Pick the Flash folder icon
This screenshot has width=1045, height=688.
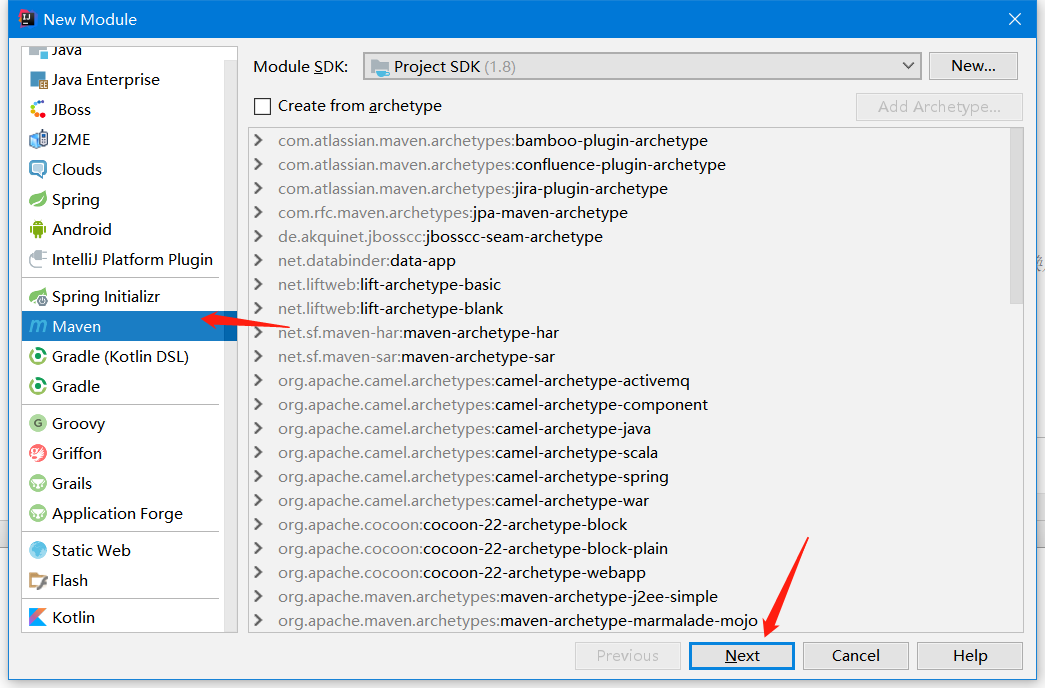click(39, 581)
